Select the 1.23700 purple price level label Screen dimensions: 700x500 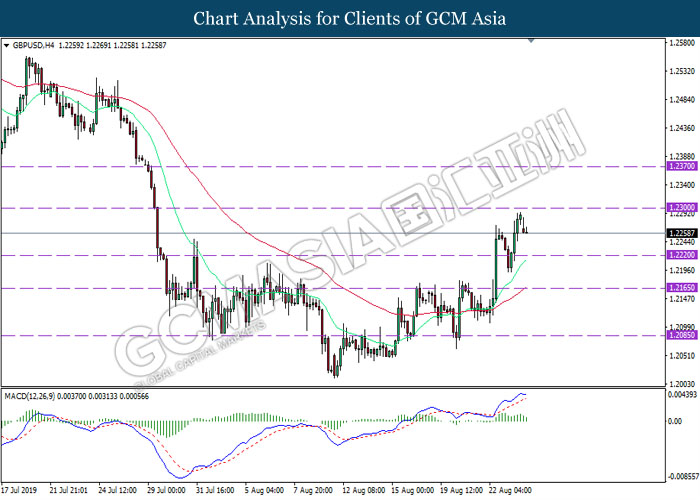point(682,166)
